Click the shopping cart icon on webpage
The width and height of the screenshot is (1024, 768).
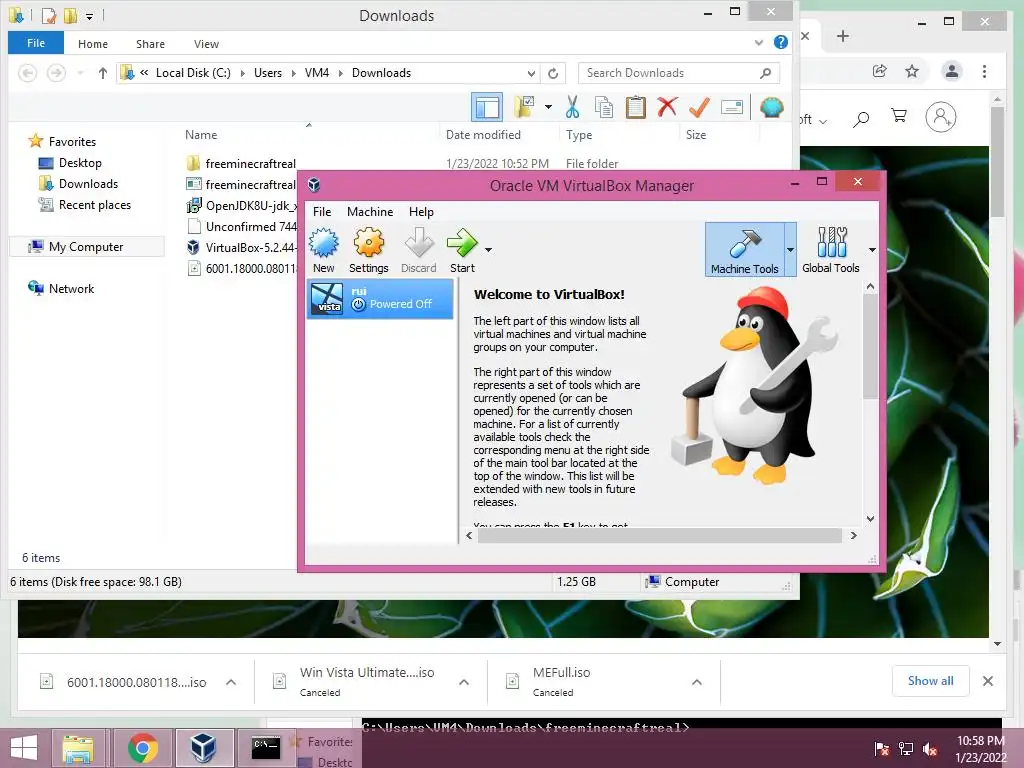[x=899, y=116]
